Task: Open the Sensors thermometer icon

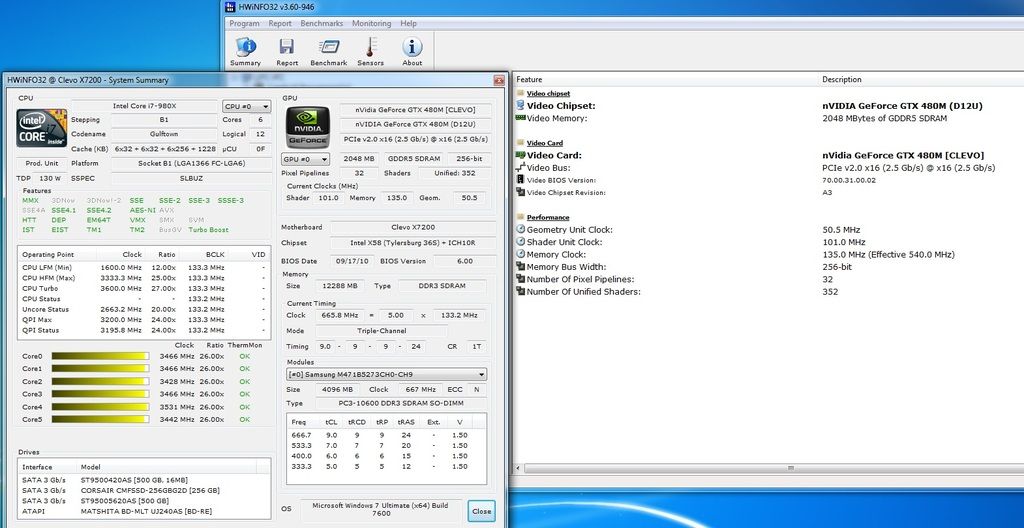Action: tap(370, 47)
